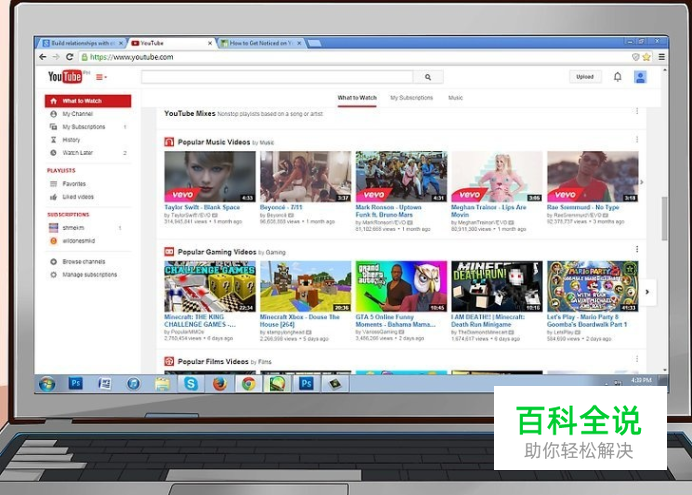Open the account avatar icon
The height and width of the screenshot is (495, 692).
coord(640,77)
